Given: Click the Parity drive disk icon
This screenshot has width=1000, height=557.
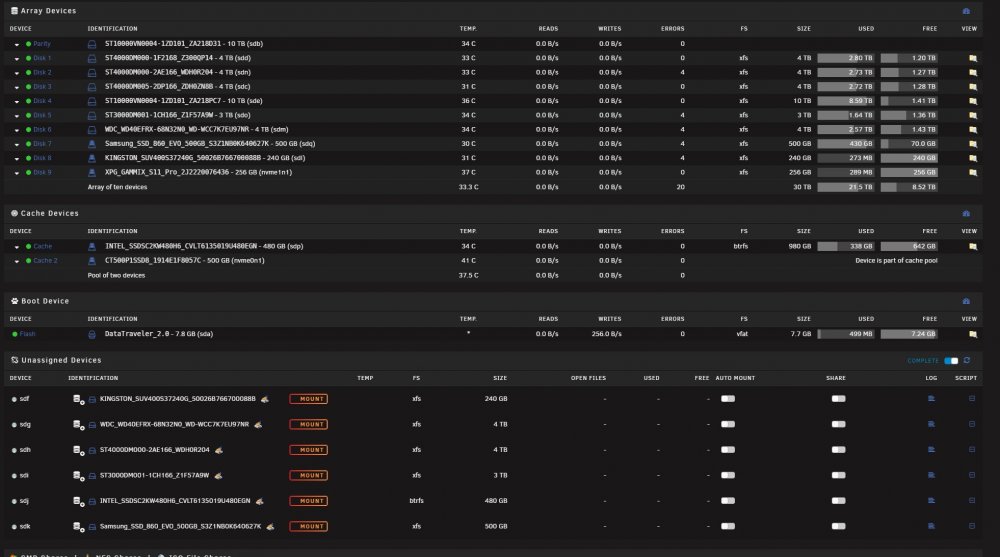Looking at the screenshot, I should (92, 44).
